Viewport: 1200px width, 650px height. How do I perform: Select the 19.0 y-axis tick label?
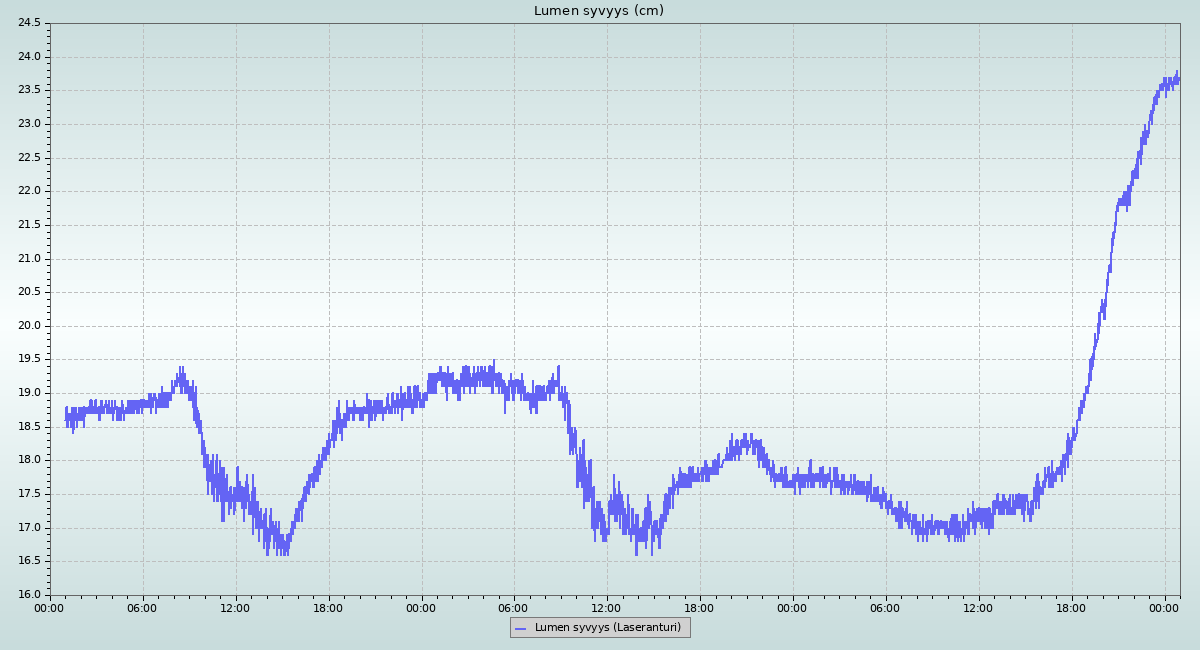(30, 393)
